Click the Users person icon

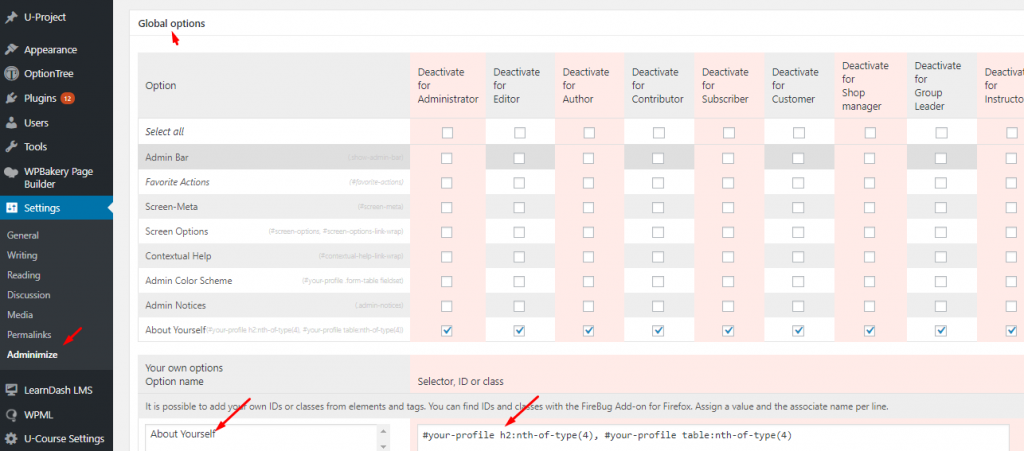pos(11,123)
